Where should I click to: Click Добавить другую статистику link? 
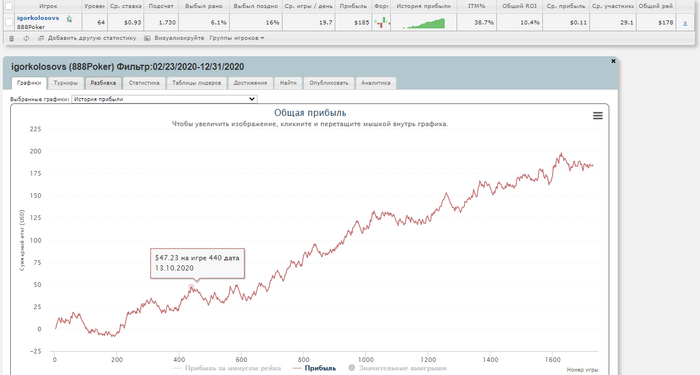point(92,38)
